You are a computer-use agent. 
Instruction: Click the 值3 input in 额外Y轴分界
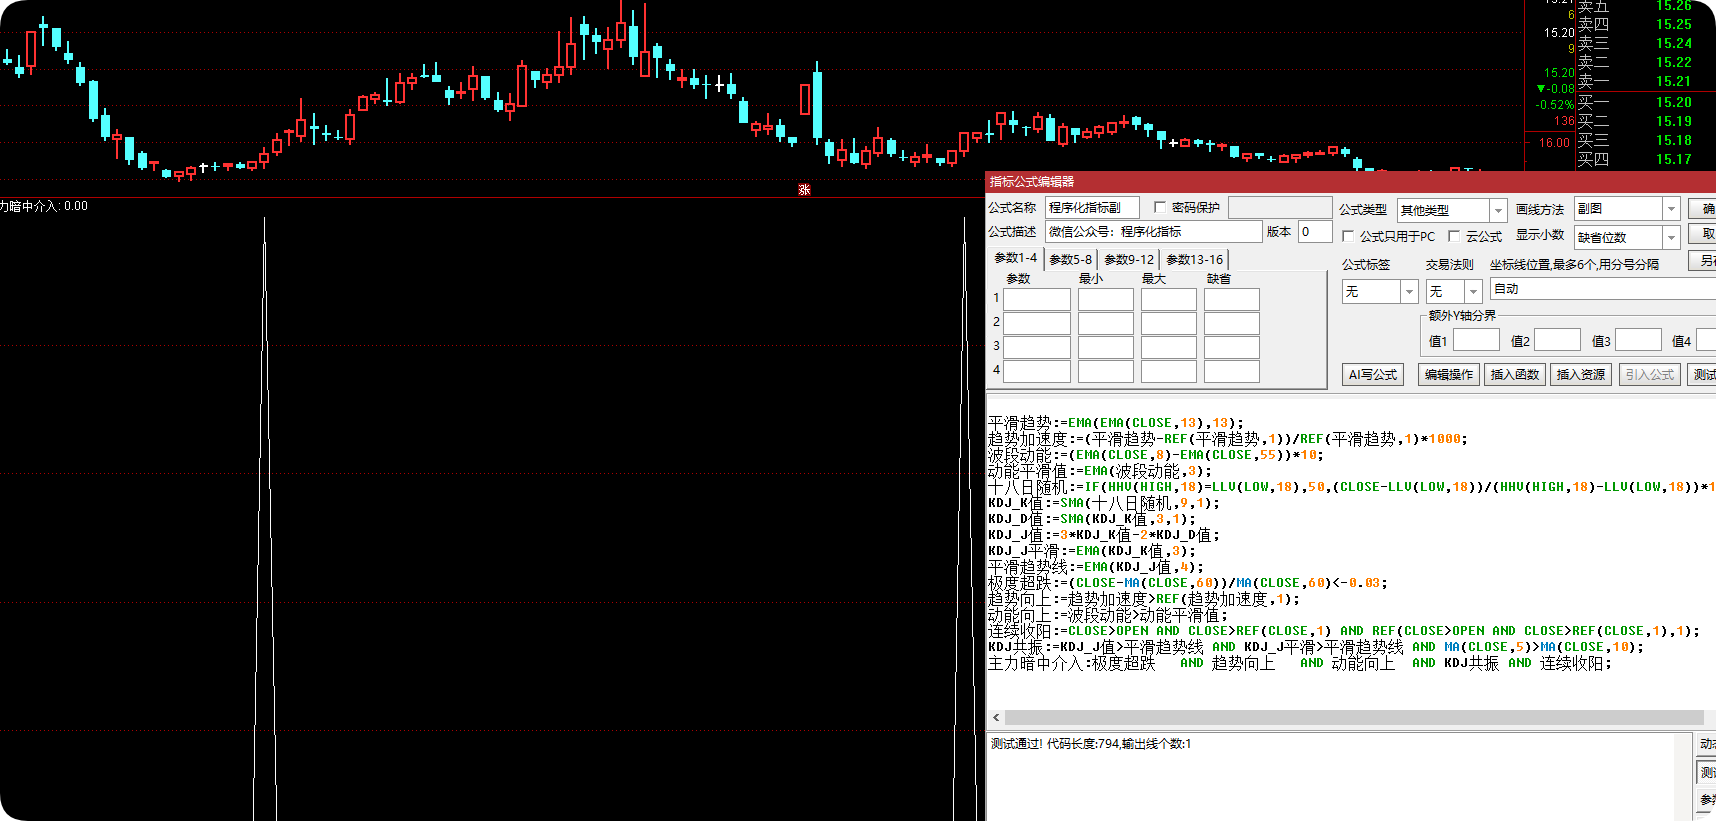tap(1638, 341)
